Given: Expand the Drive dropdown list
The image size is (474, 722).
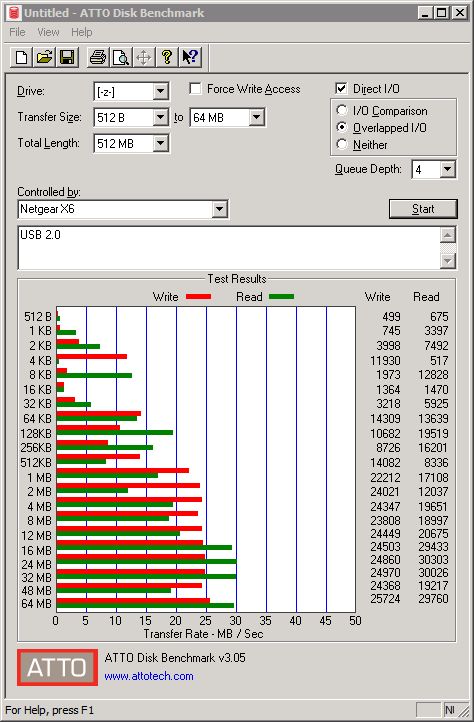Looking at the screenshot, I should [x=160, y=91].
